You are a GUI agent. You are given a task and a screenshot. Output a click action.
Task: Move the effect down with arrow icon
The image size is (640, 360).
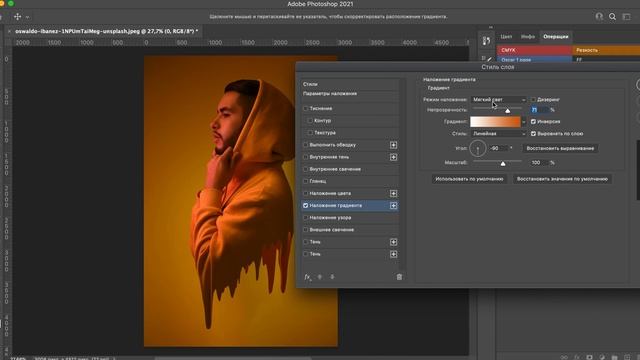[x=332, y=277]
